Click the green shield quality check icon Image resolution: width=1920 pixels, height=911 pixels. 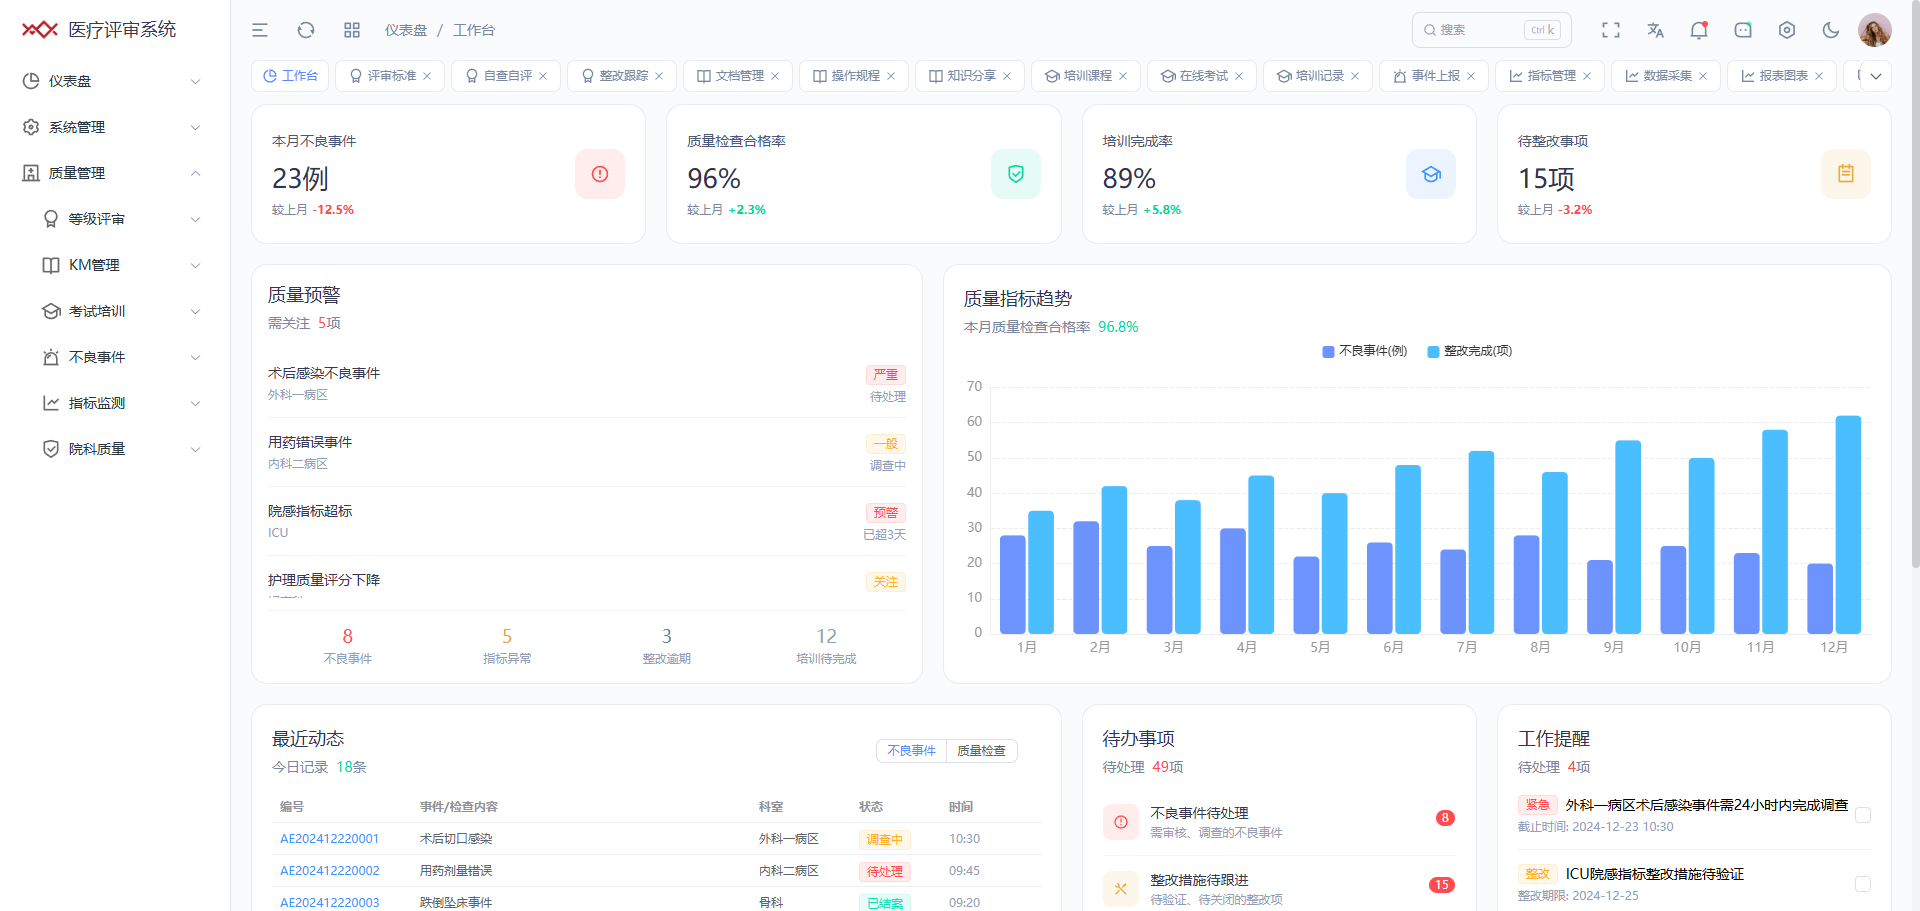(1016, 174)
